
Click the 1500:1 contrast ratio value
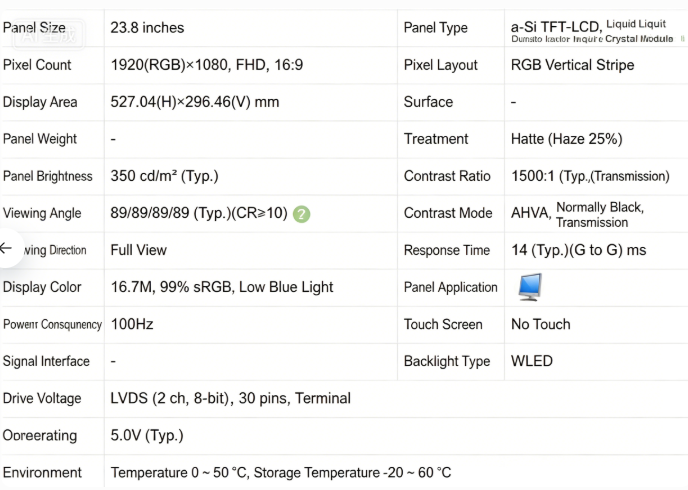[x=590, y=176]
